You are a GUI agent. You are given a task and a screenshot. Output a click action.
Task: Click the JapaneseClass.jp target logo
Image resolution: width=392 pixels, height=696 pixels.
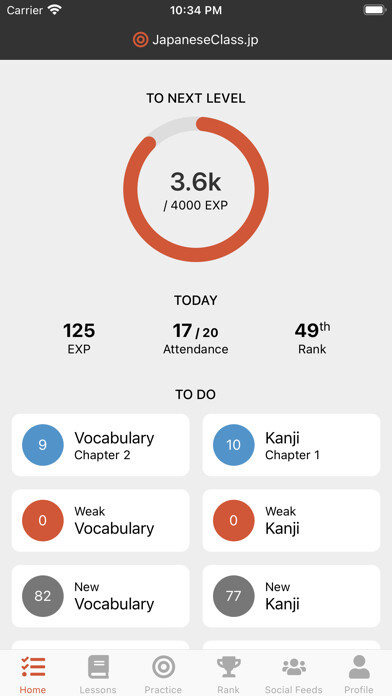click(140, 40)
